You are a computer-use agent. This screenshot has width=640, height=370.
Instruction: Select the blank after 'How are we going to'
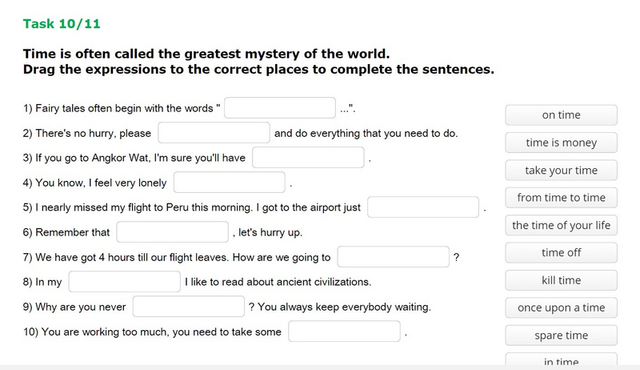click(393, 257)
